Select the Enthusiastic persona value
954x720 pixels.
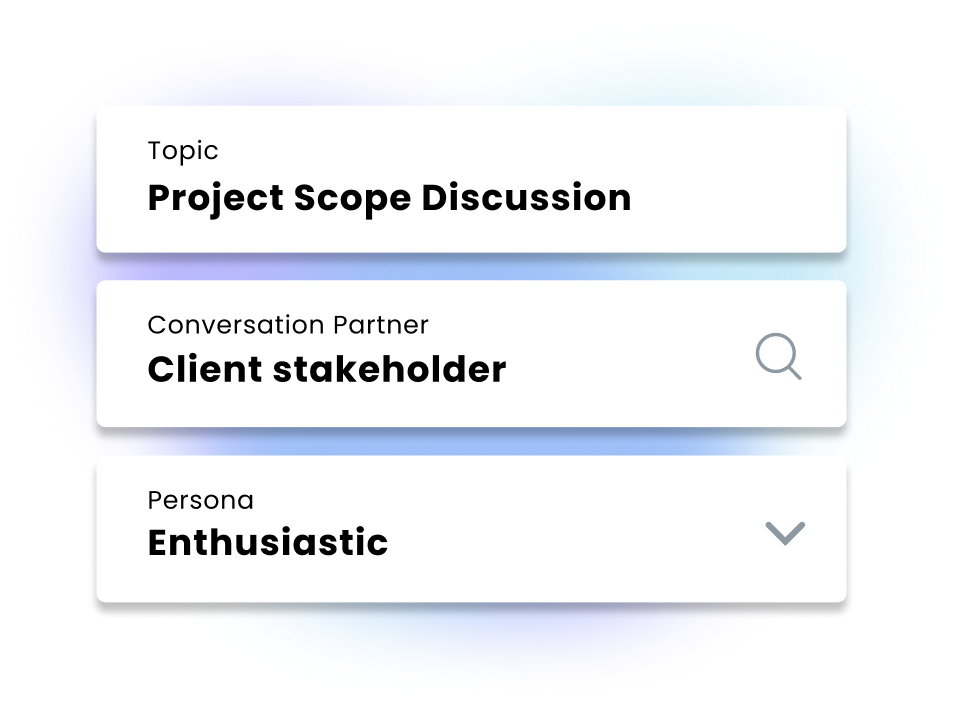(268, 543)
